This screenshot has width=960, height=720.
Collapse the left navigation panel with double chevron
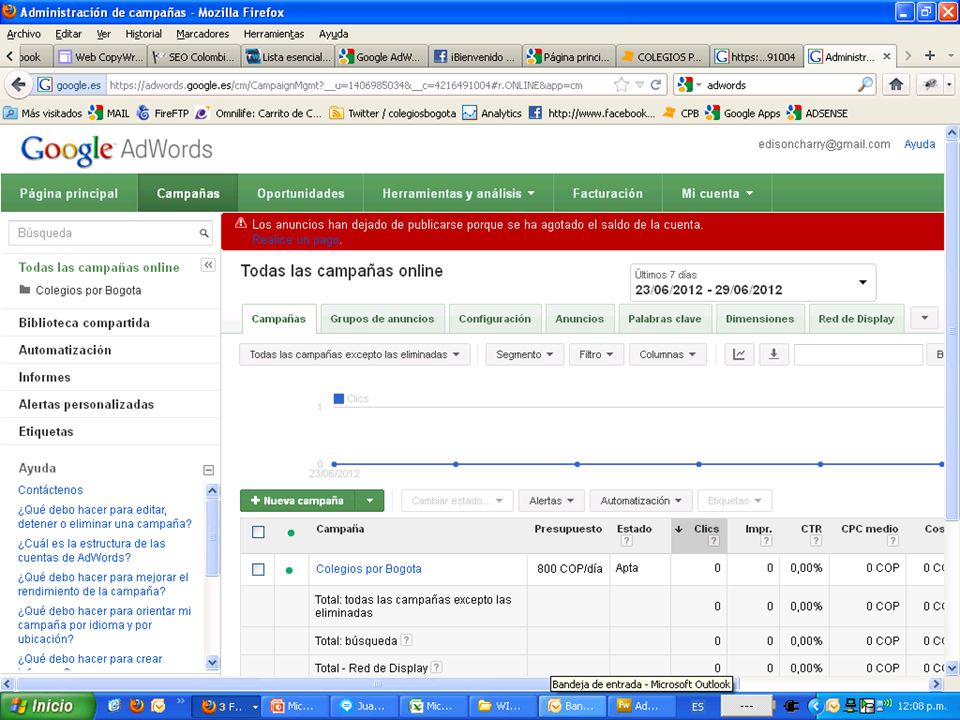[208, 265]
